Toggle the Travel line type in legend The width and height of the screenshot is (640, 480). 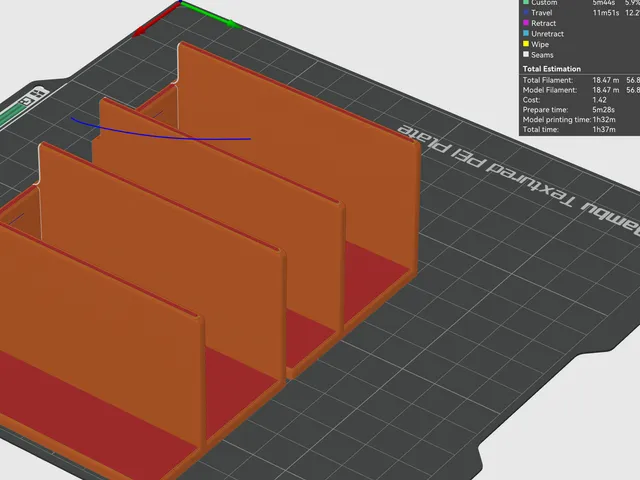click(541, 13)
